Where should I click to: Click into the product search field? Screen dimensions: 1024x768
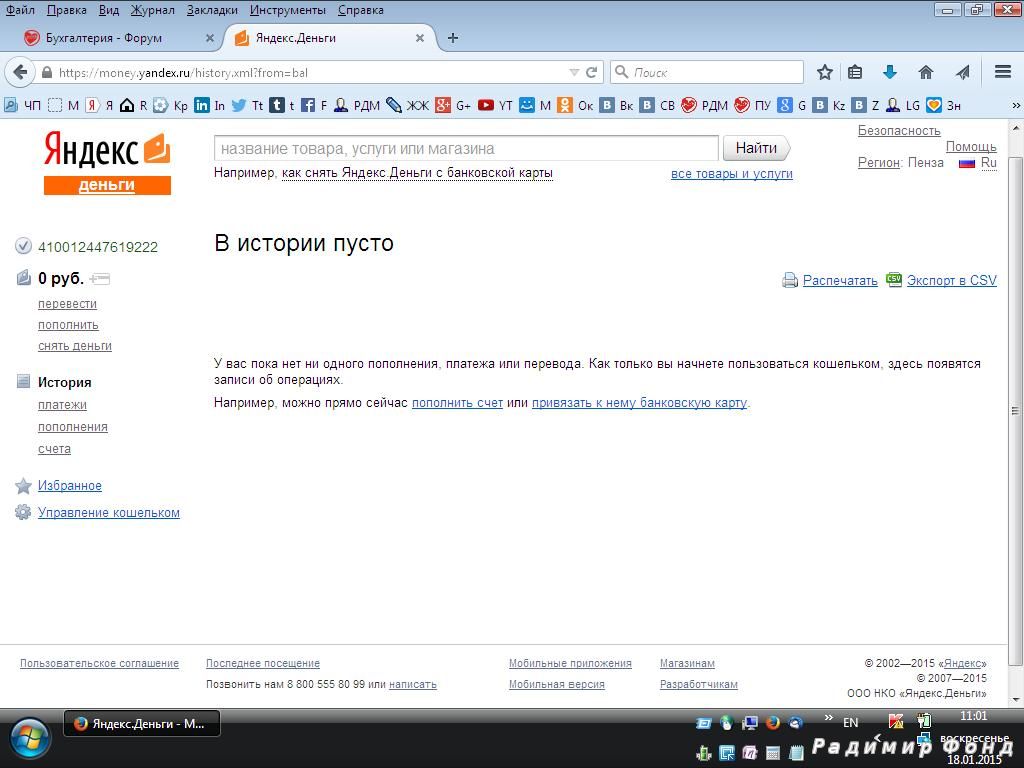(466, 148)
